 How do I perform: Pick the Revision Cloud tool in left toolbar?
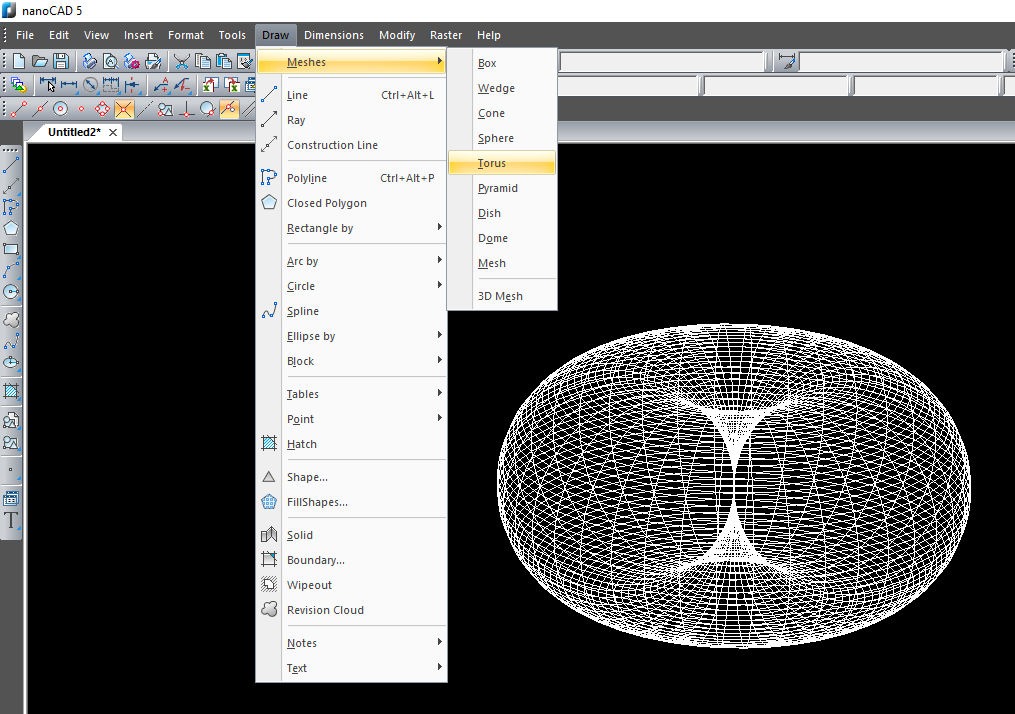pyautogui.click(x=12, y=319)
